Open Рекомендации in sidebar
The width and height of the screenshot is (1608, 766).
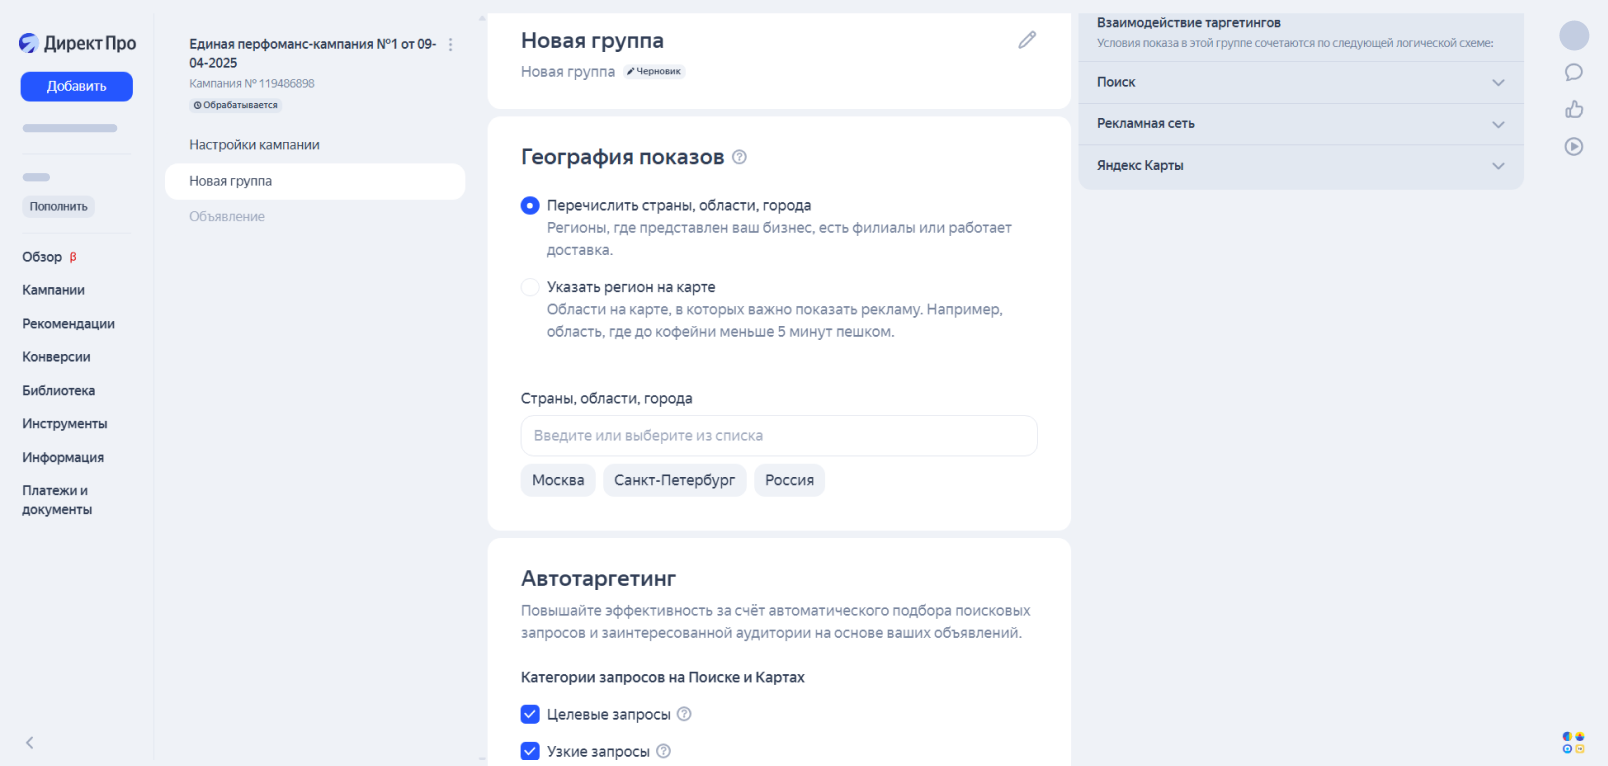pyautogui.click(x=68, y=324)
